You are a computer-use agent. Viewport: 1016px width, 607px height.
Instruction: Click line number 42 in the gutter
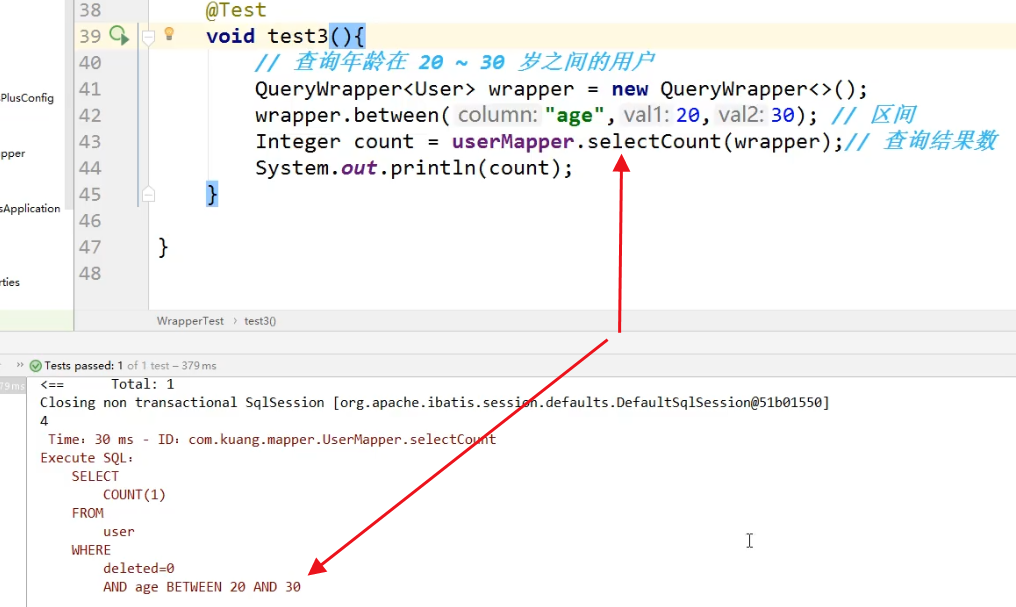90,115
